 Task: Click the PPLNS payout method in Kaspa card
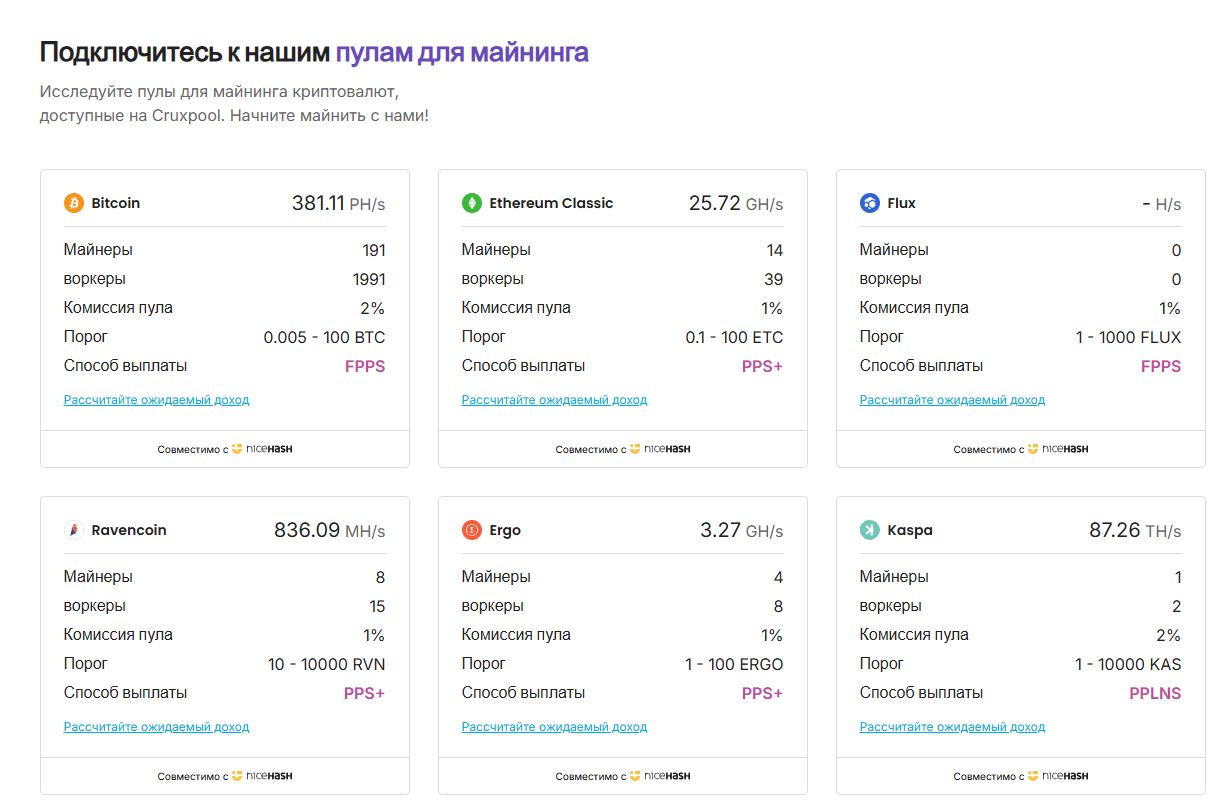tap(1155, 694)
